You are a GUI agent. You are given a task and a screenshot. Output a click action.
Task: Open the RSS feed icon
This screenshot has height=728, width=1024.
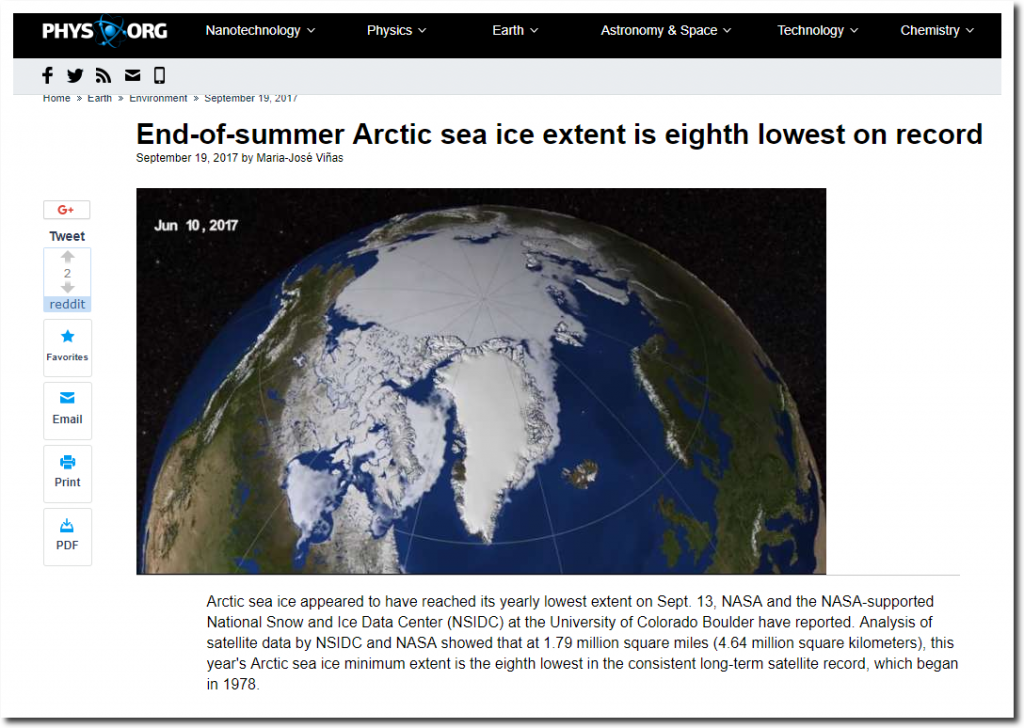click(103, 76)
